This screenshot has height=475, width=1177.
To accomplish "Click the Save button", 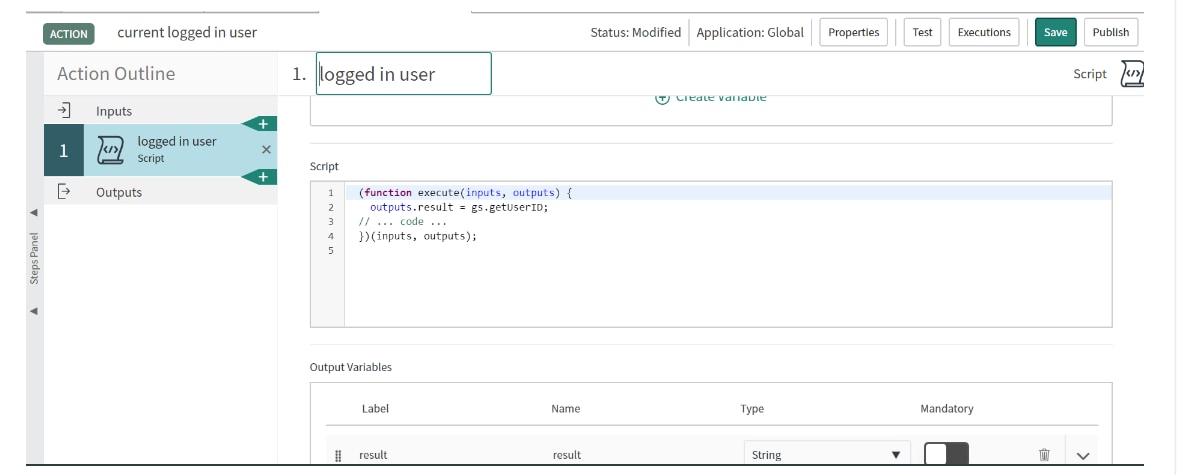I will click(x=1055, y=32).
